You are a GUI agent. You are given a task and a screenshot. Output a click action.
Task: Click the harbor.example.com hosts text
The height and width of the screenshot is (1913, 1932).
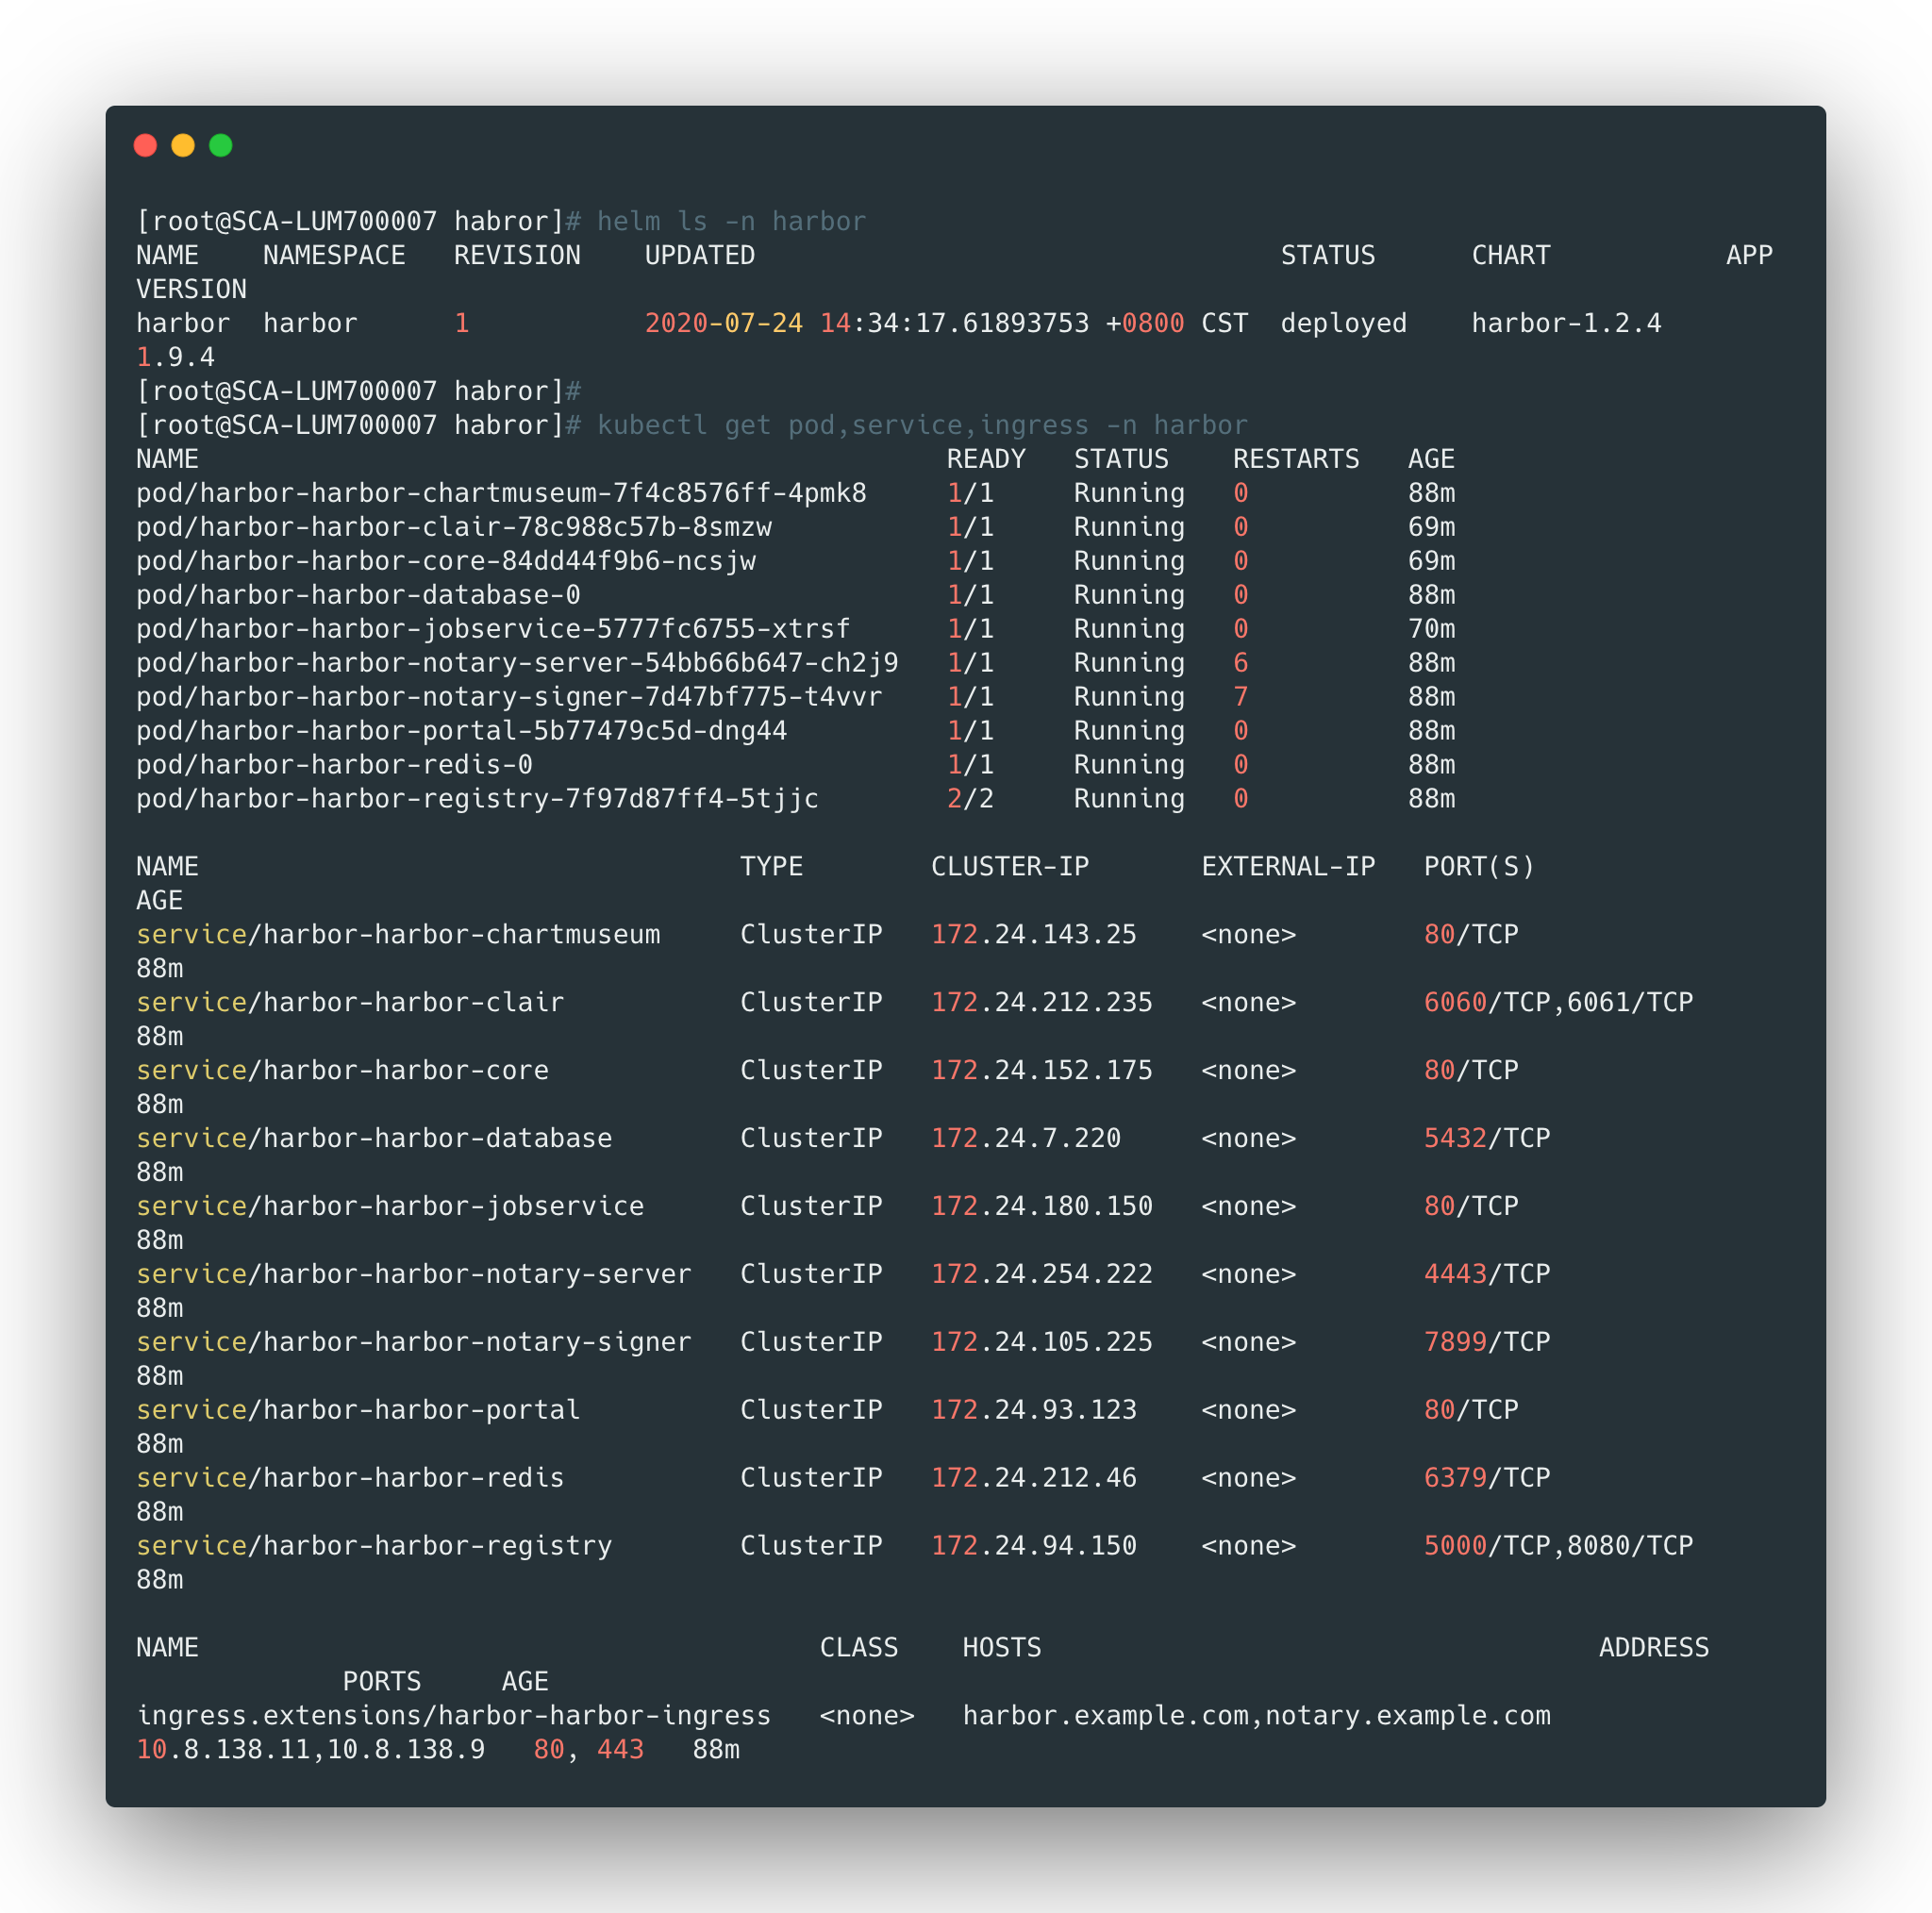tap(1105, 1716)
